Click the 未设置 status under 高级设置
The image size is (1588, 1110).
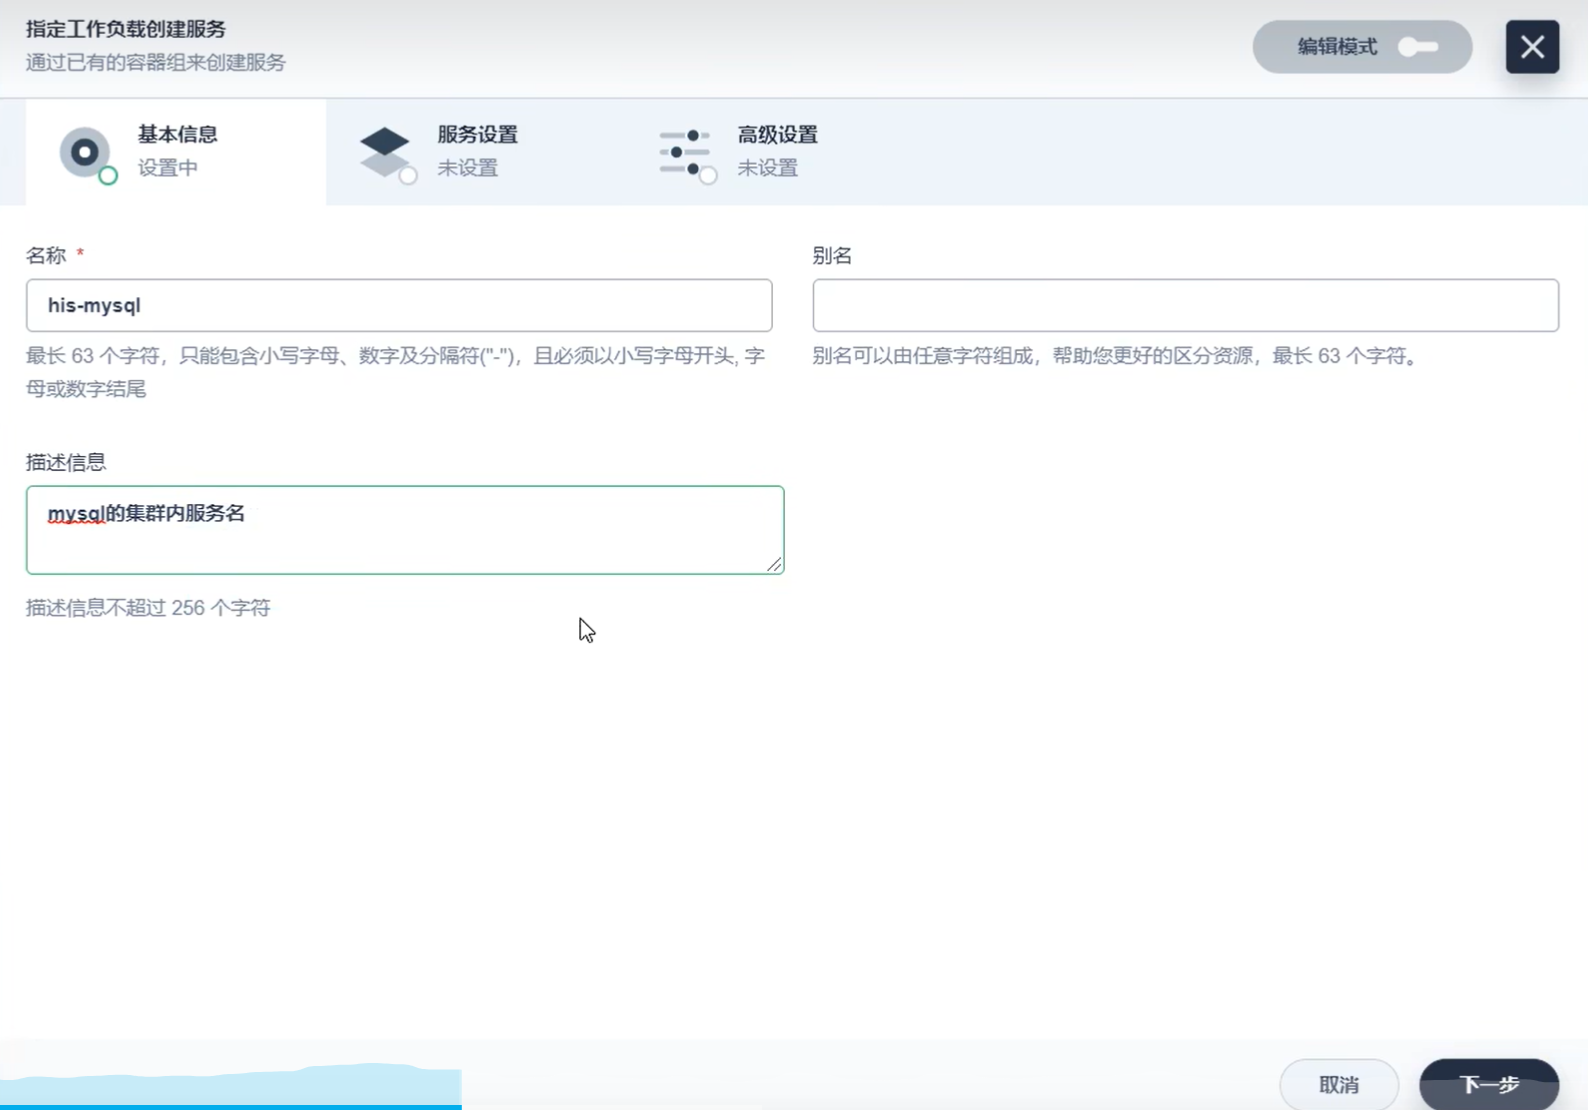click(x=768, y=168)
